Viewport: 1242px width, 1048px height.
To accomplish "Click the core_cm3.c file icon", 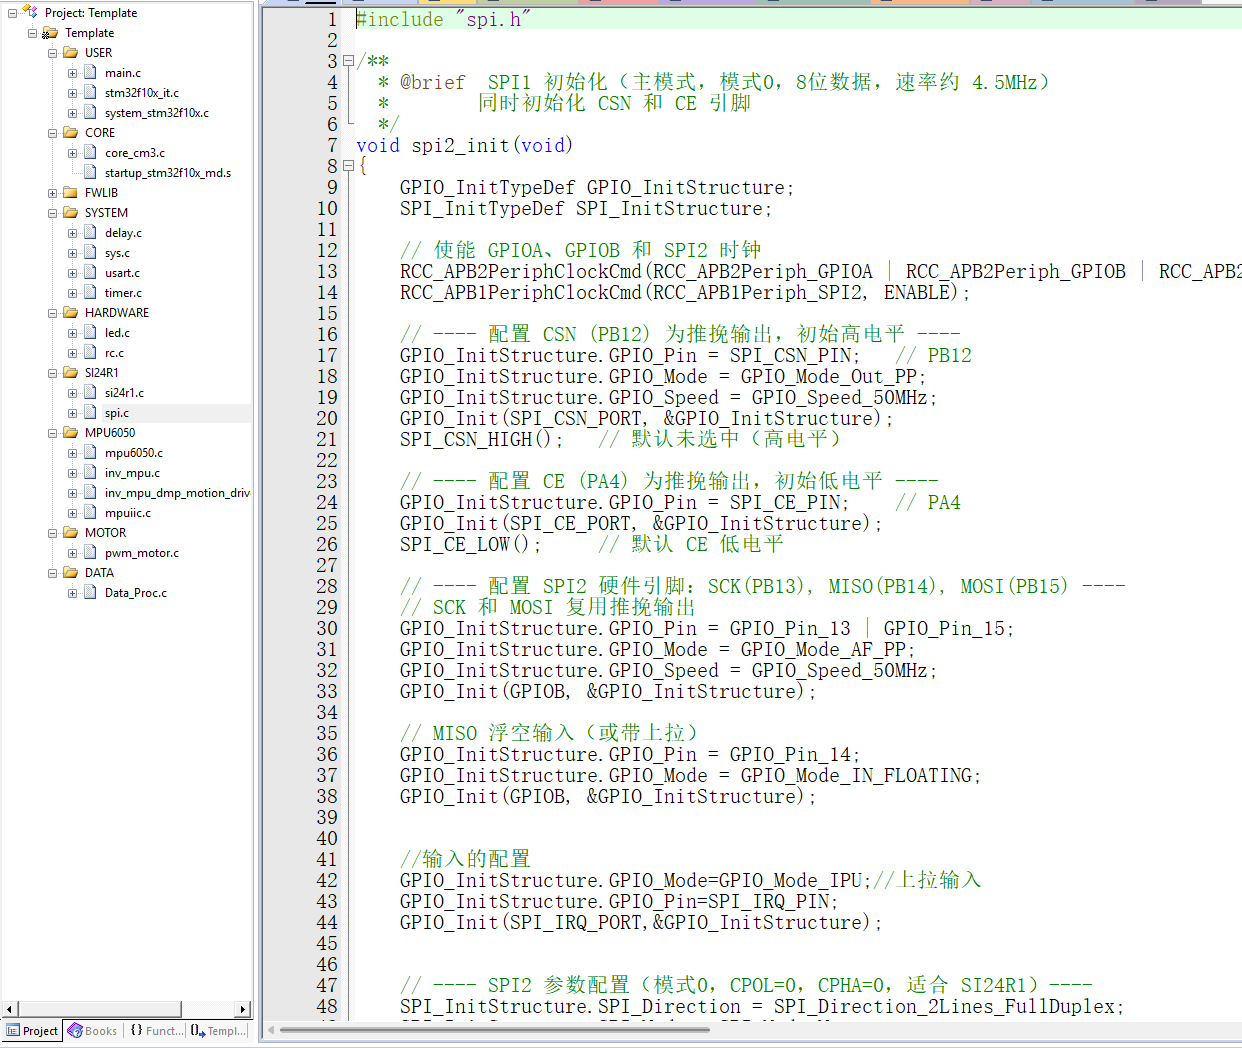I will point(90,152).
